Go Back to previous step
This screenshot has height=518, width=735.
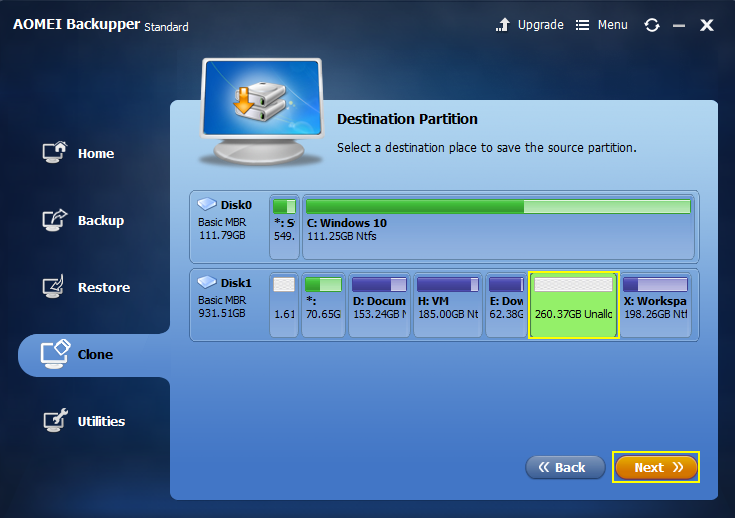tap(565, 467)
